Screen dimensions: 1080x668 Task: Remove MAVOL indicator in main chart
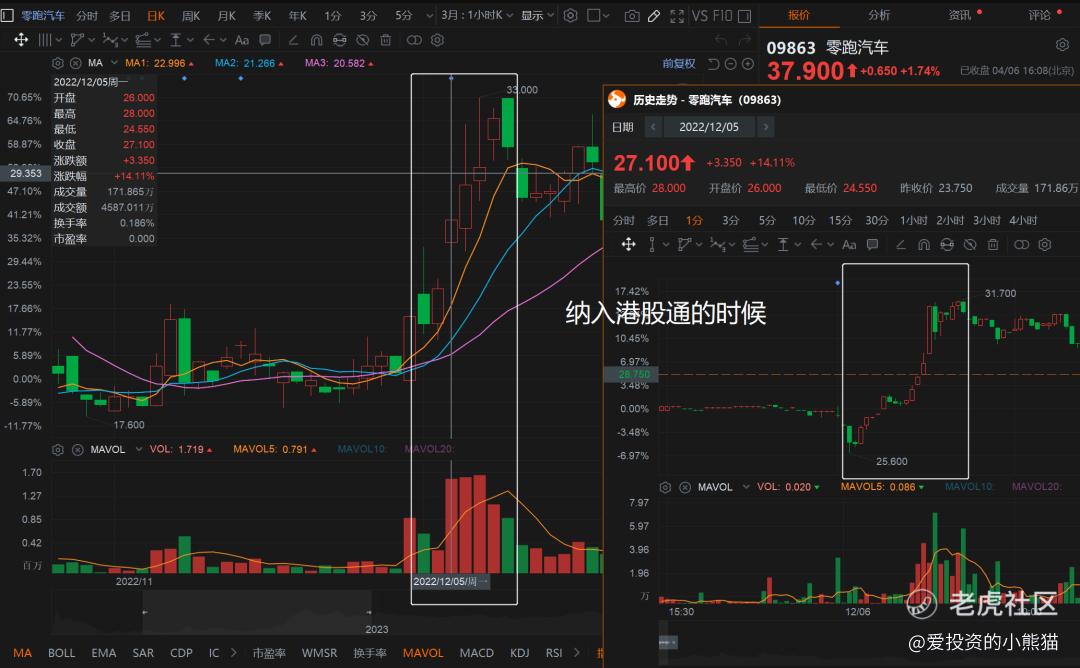(78, 450)
